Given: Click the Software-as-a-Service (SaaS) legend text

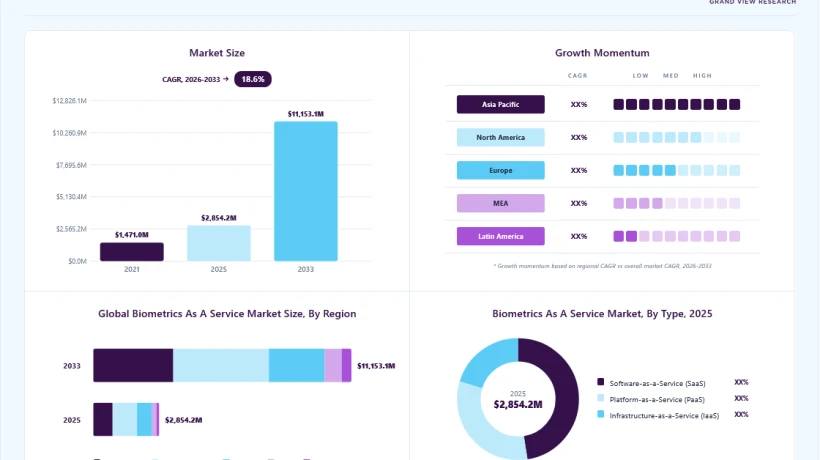Looking at the screenshot, I should 657,384.
